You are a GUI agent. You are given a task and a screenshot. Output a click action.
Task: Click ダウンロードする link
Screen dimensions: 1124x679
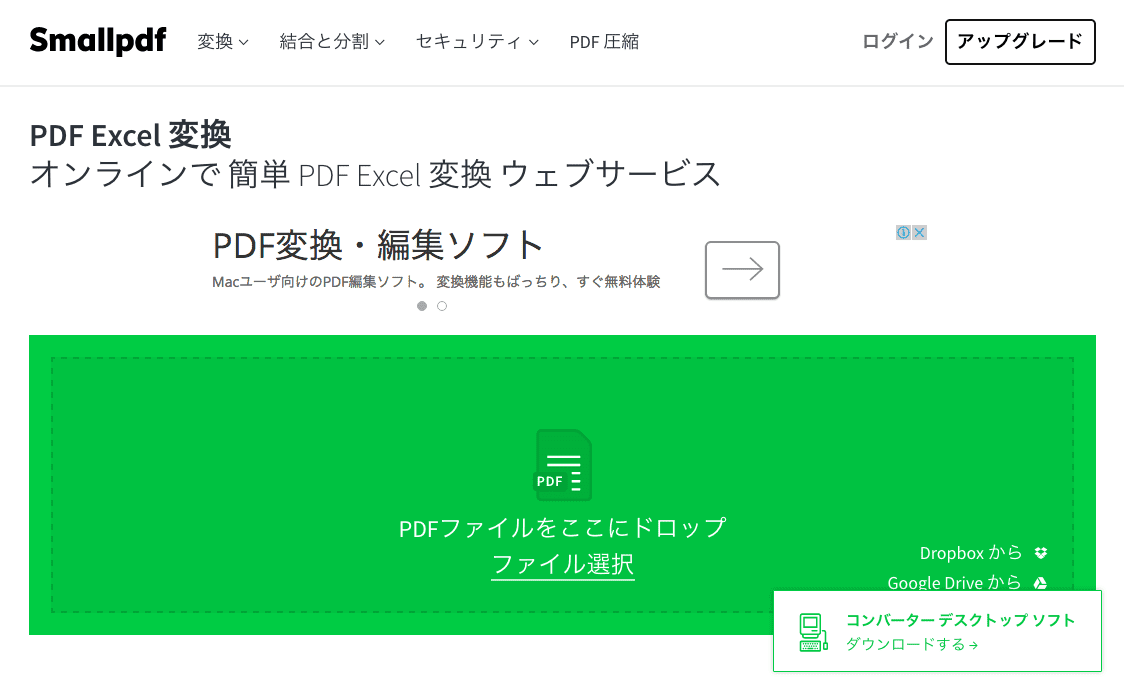point(912,645)
